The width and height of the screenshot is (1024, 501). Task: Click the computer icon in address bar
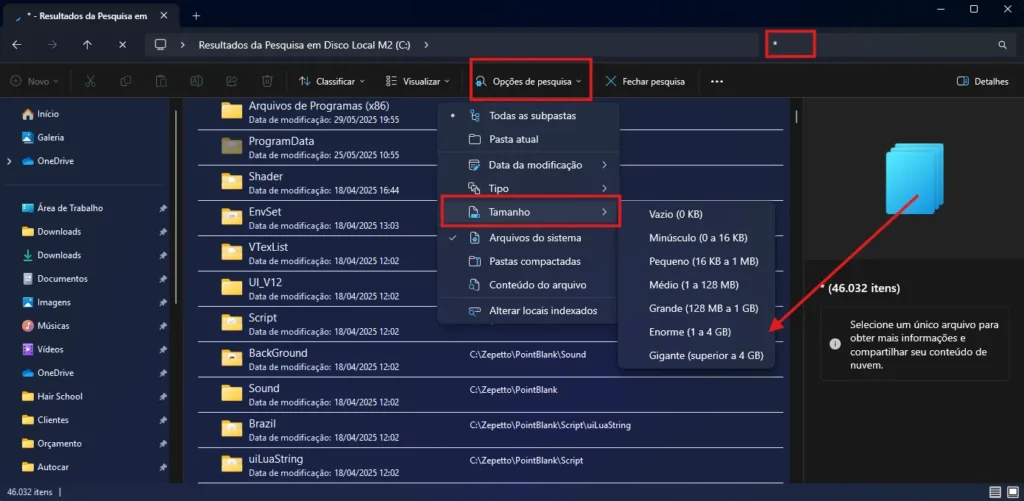[x=160, y=45]
